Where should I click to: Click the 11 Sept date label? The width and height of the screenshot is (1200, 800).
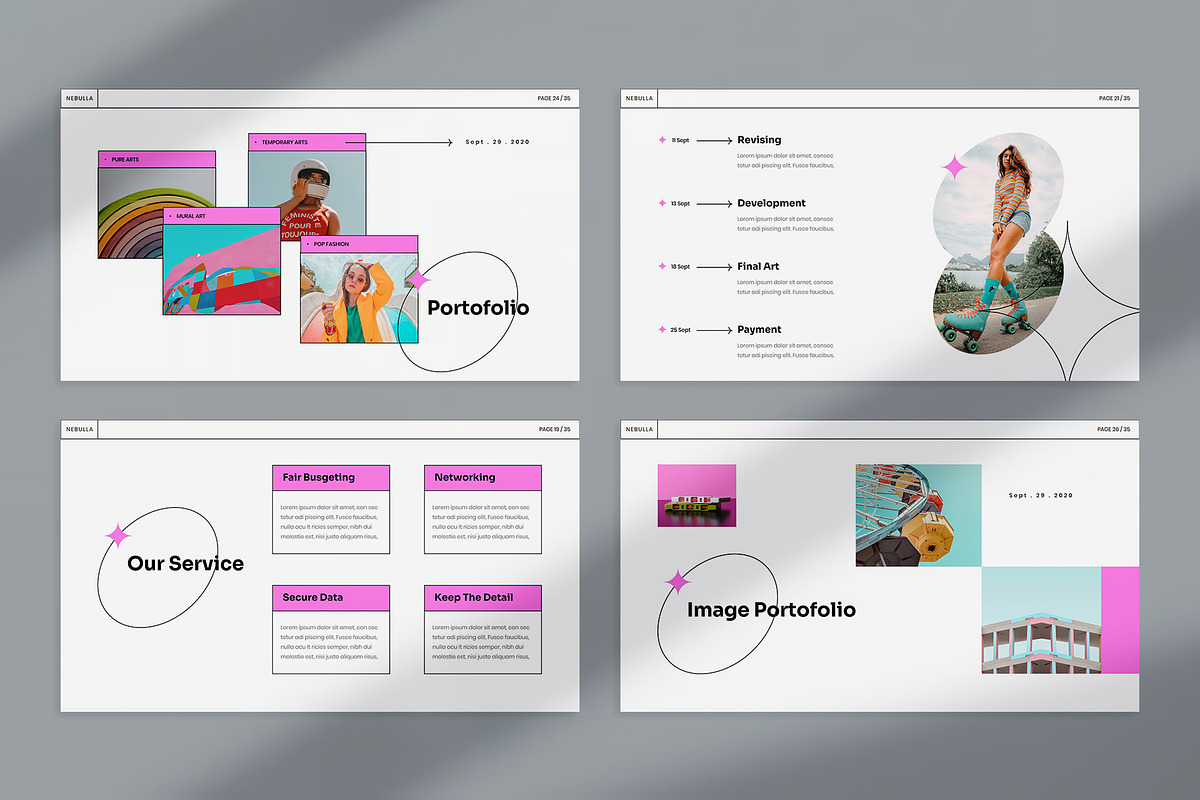point(680,140)
